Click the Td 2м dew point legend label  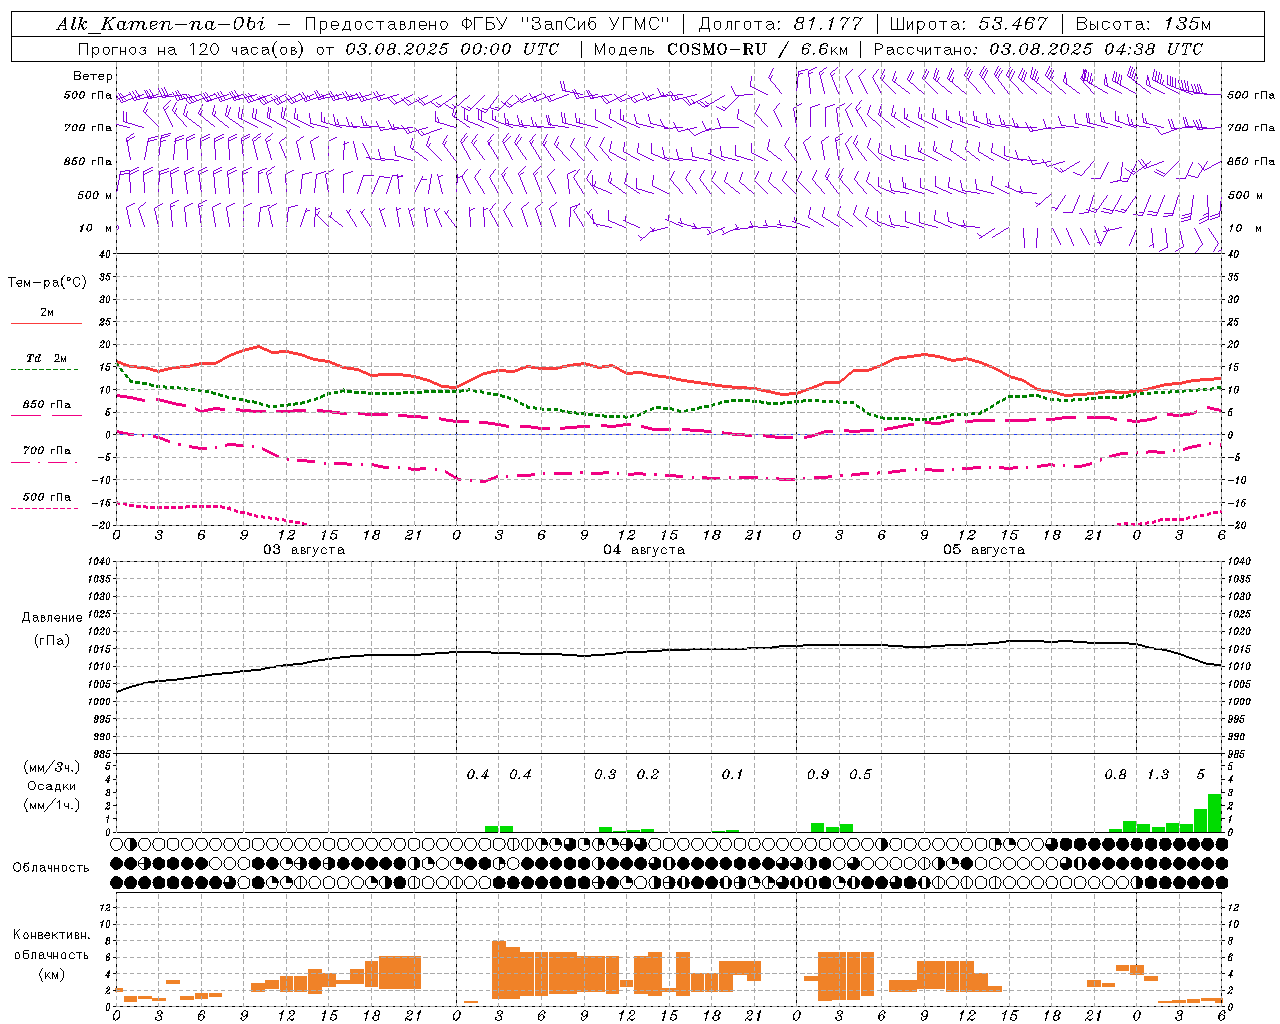click(x=46, y=358)
